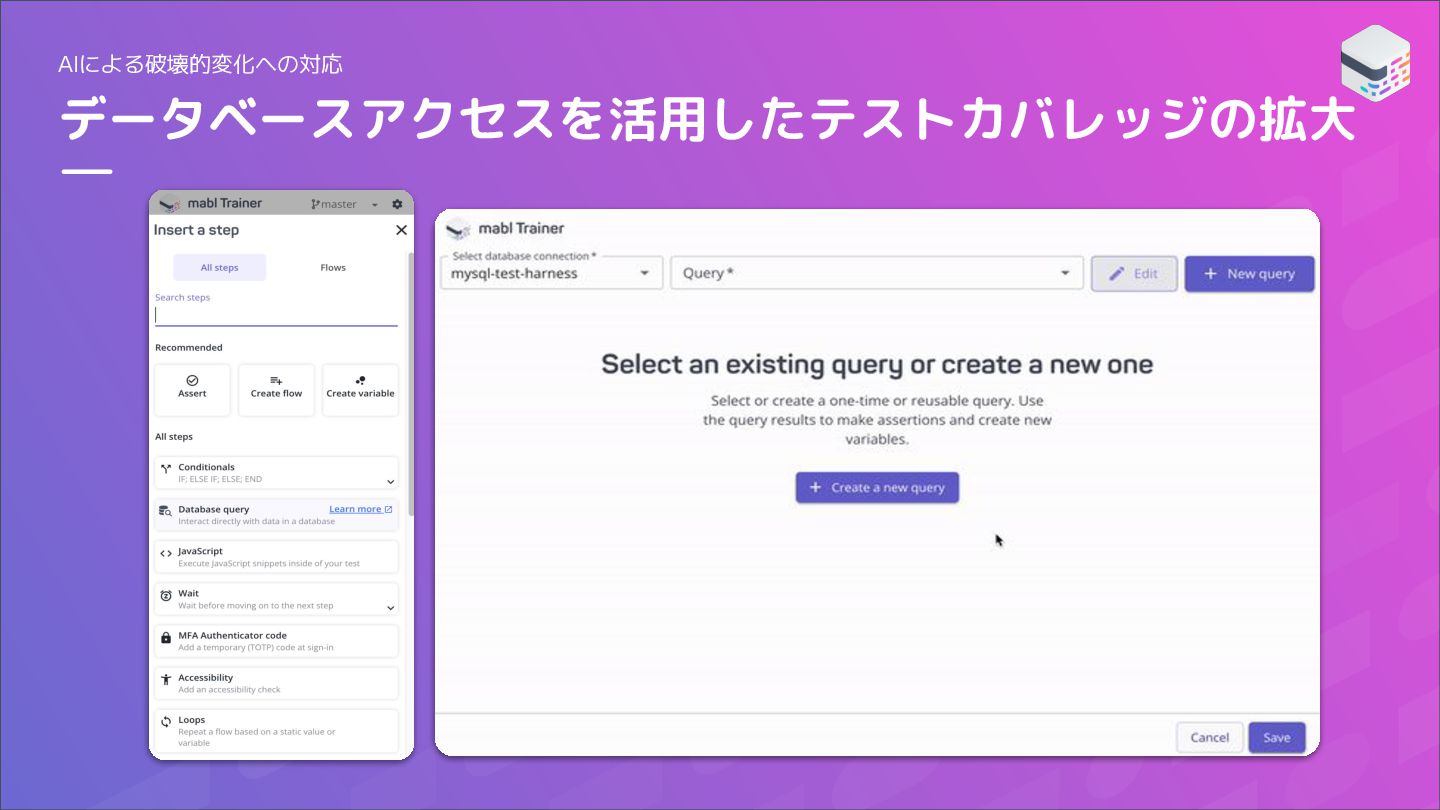Image resolution: width=1440 pixels, height=810 pixels.
Task: Open the master branch dropdown
Action: 344,204
